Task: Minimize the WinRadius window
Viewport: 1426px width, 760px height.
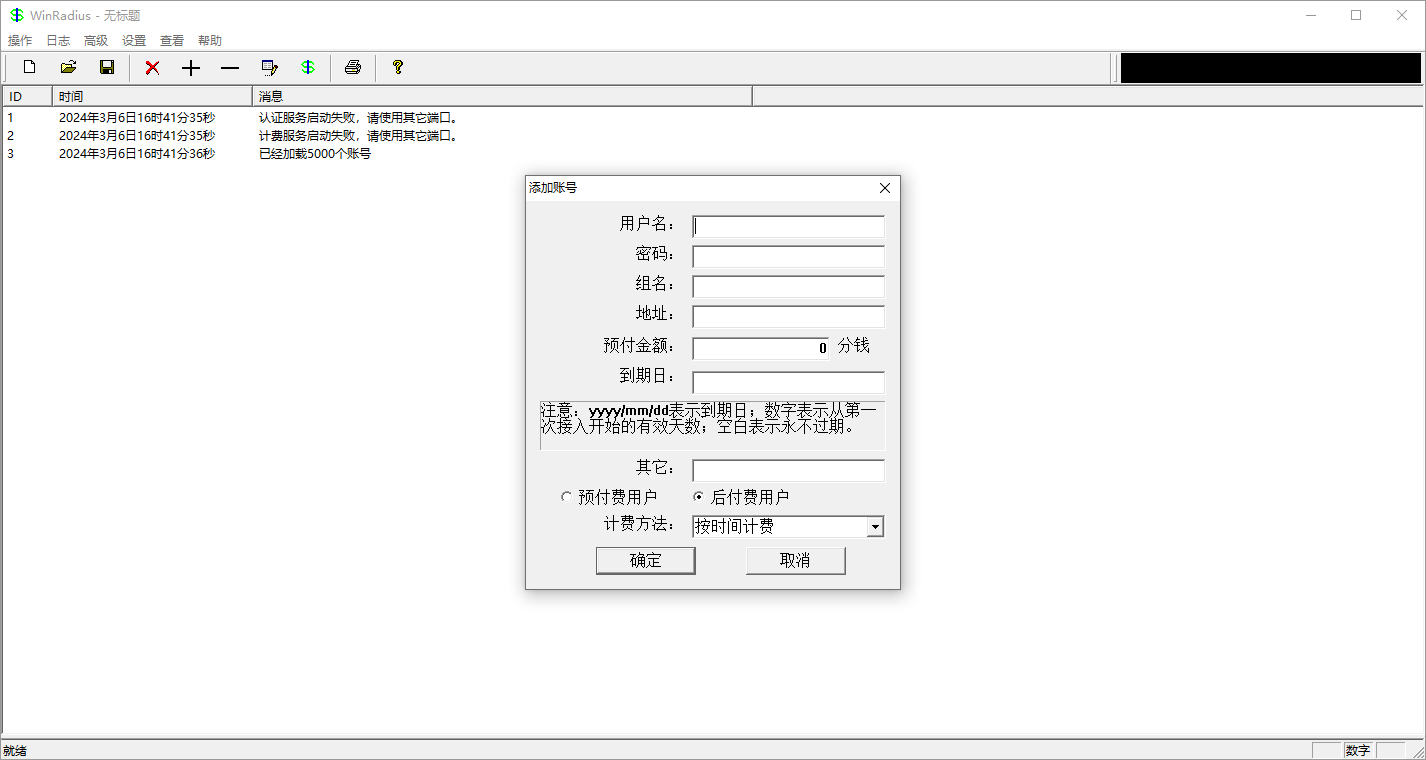Action: [1310, 15]
